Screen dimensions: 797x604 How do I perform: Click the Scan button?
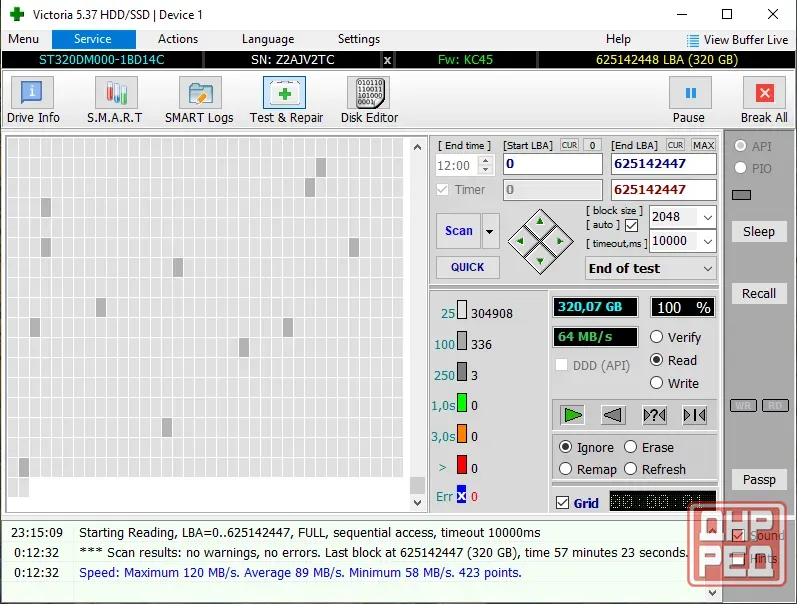point(458,231)
